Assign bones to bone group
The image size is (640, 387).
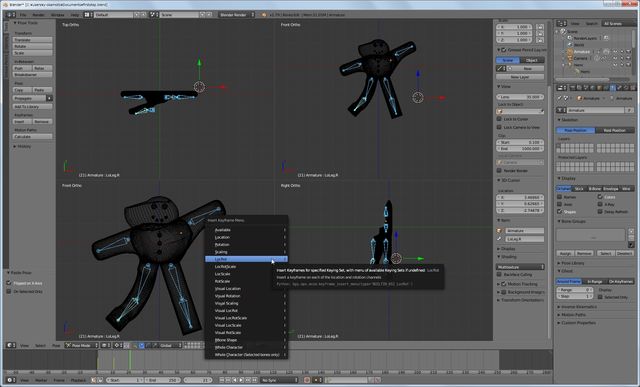[x=565, y=253]
